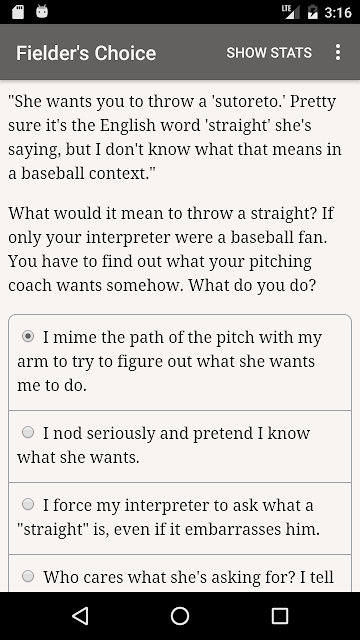The image size is (360, 640).
Task: Tap the clock showing 3:16
Action: point(338,12)
